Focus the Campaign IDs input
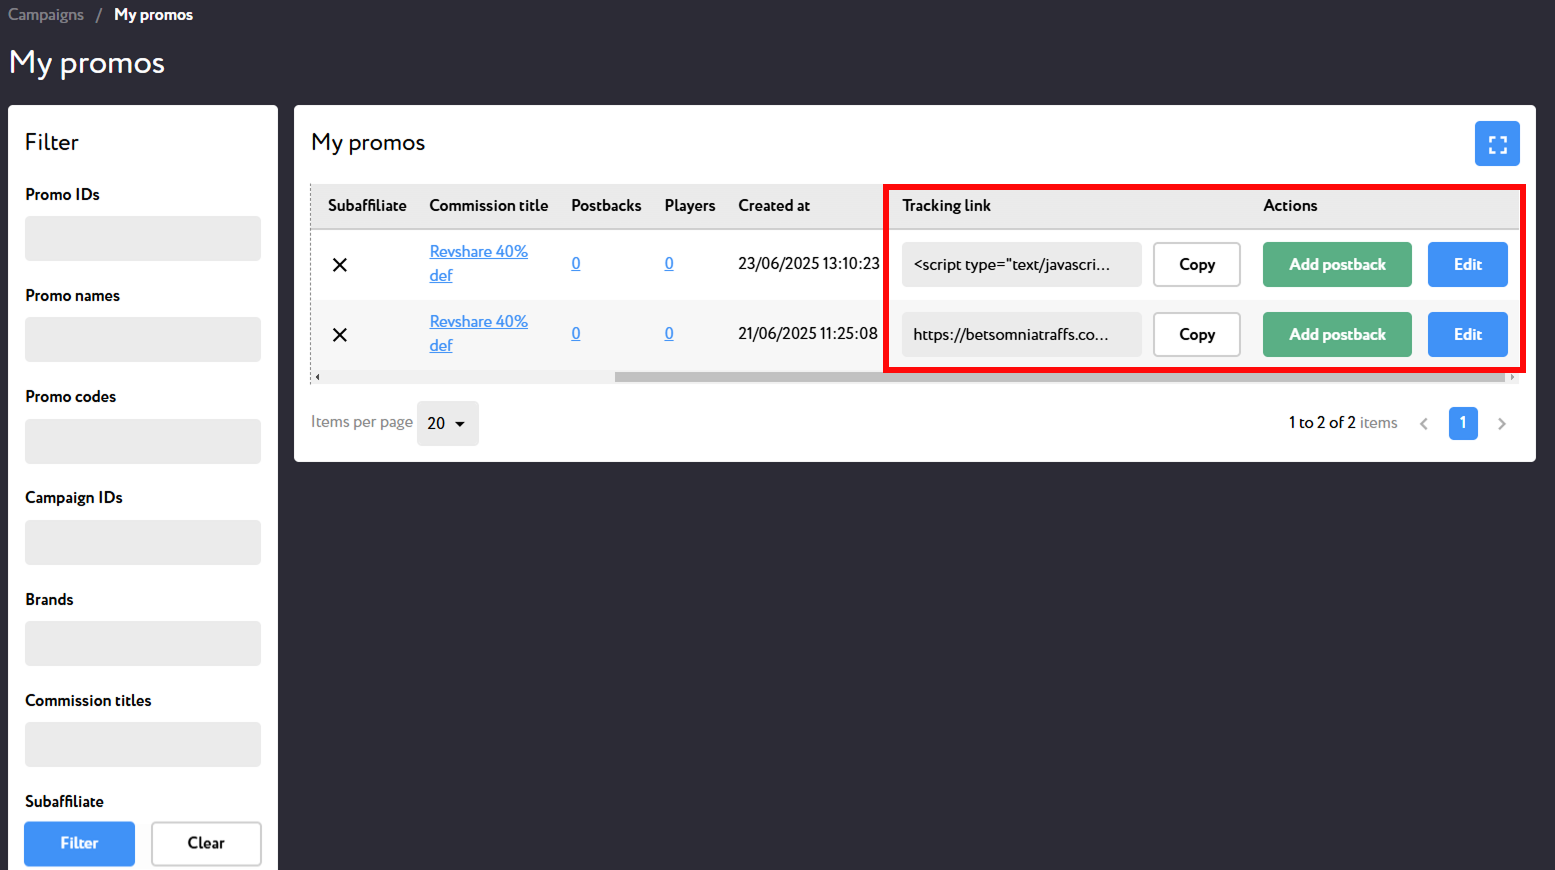The height and width of the screenshot is (870, 1555). tap(143, 542)
